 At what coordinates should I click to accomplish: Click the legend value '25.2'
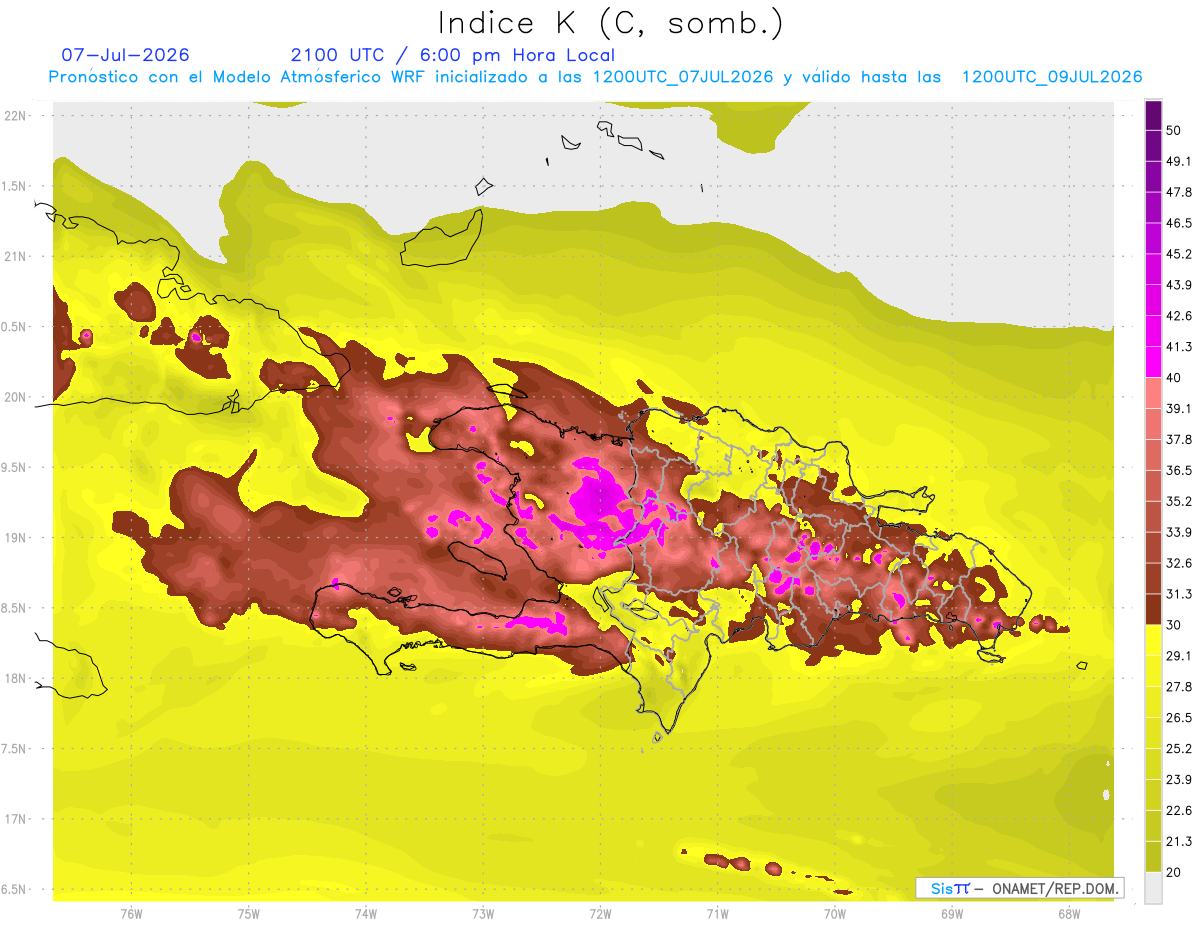(x=1179, y=748)
